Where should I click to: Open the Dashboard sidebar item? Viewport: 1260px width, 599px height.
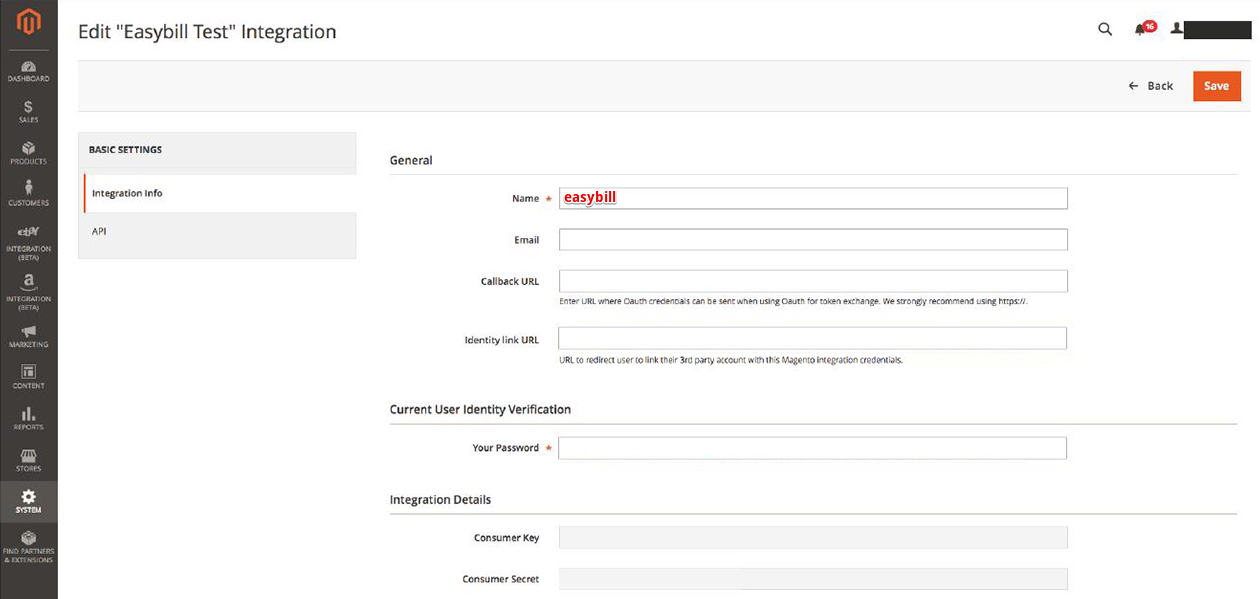point(29,71)
